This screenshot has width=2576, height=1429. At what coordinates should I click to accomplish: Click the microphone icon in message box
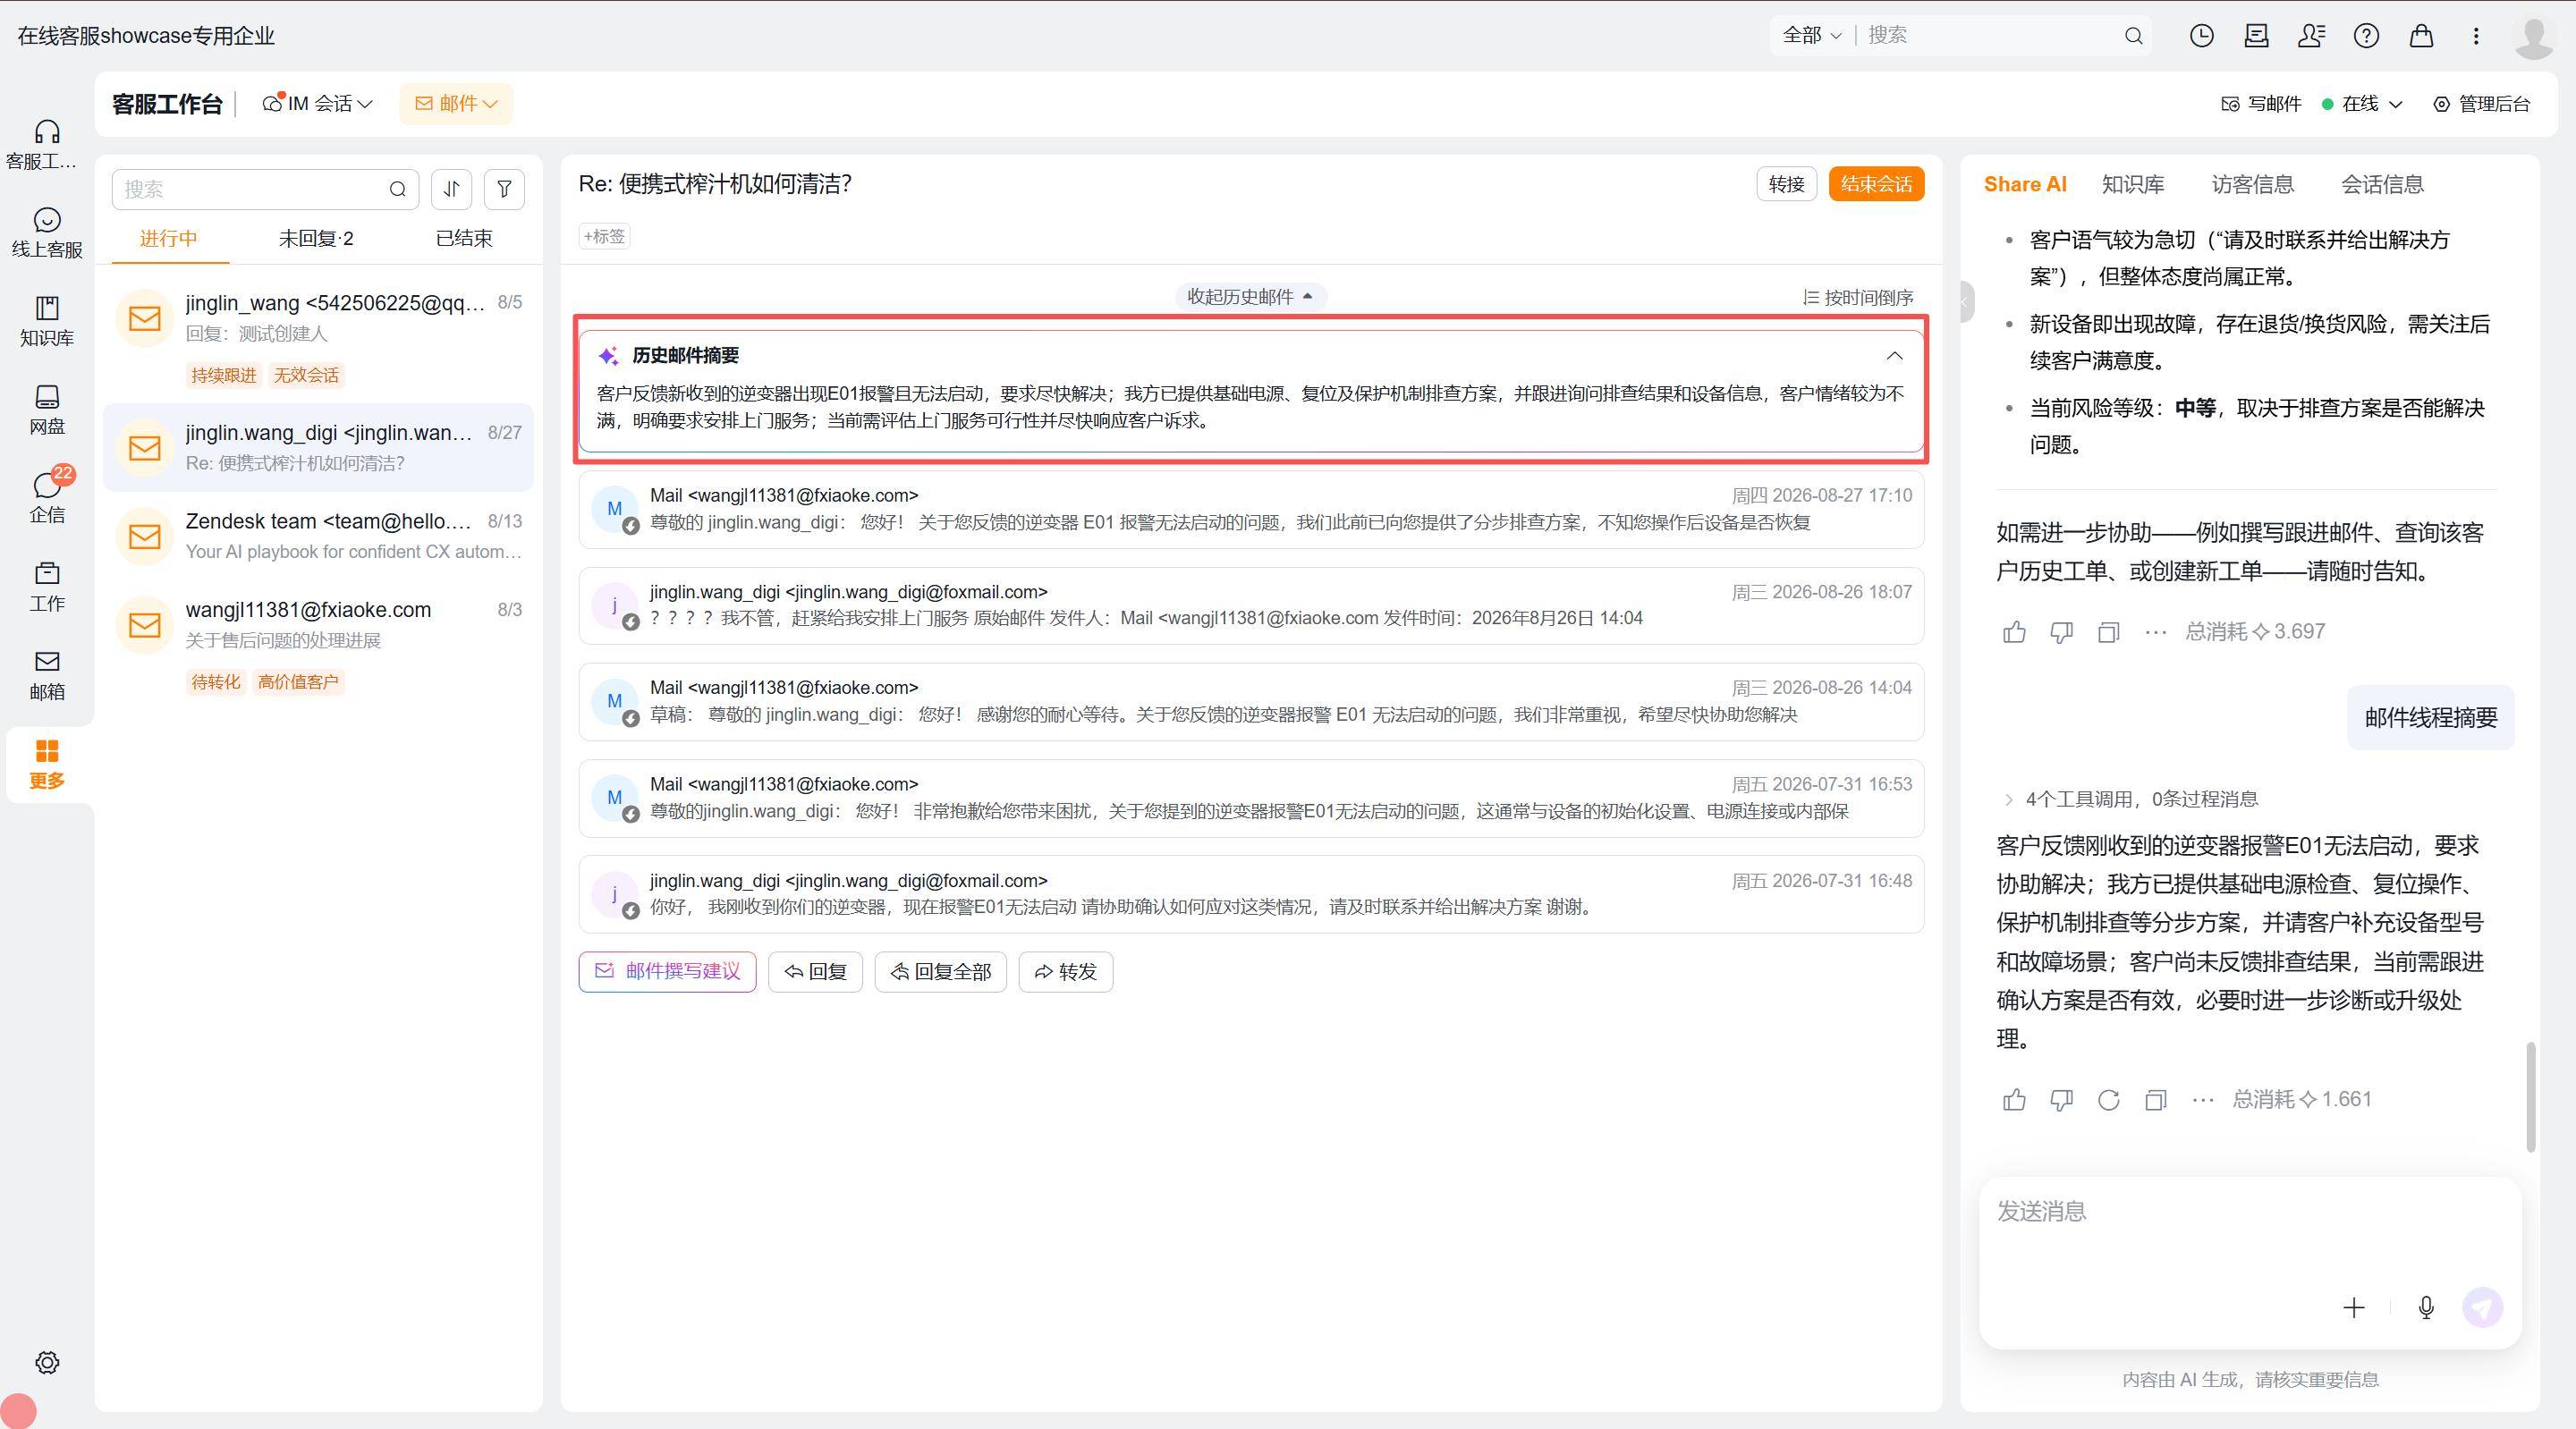click(x=2426, y=1307)
